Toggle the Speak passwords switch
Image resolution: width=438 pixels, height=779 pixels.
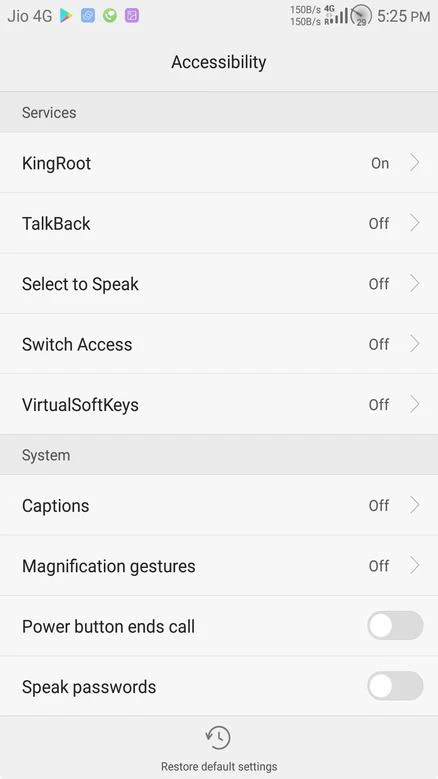tap(395, 686)
